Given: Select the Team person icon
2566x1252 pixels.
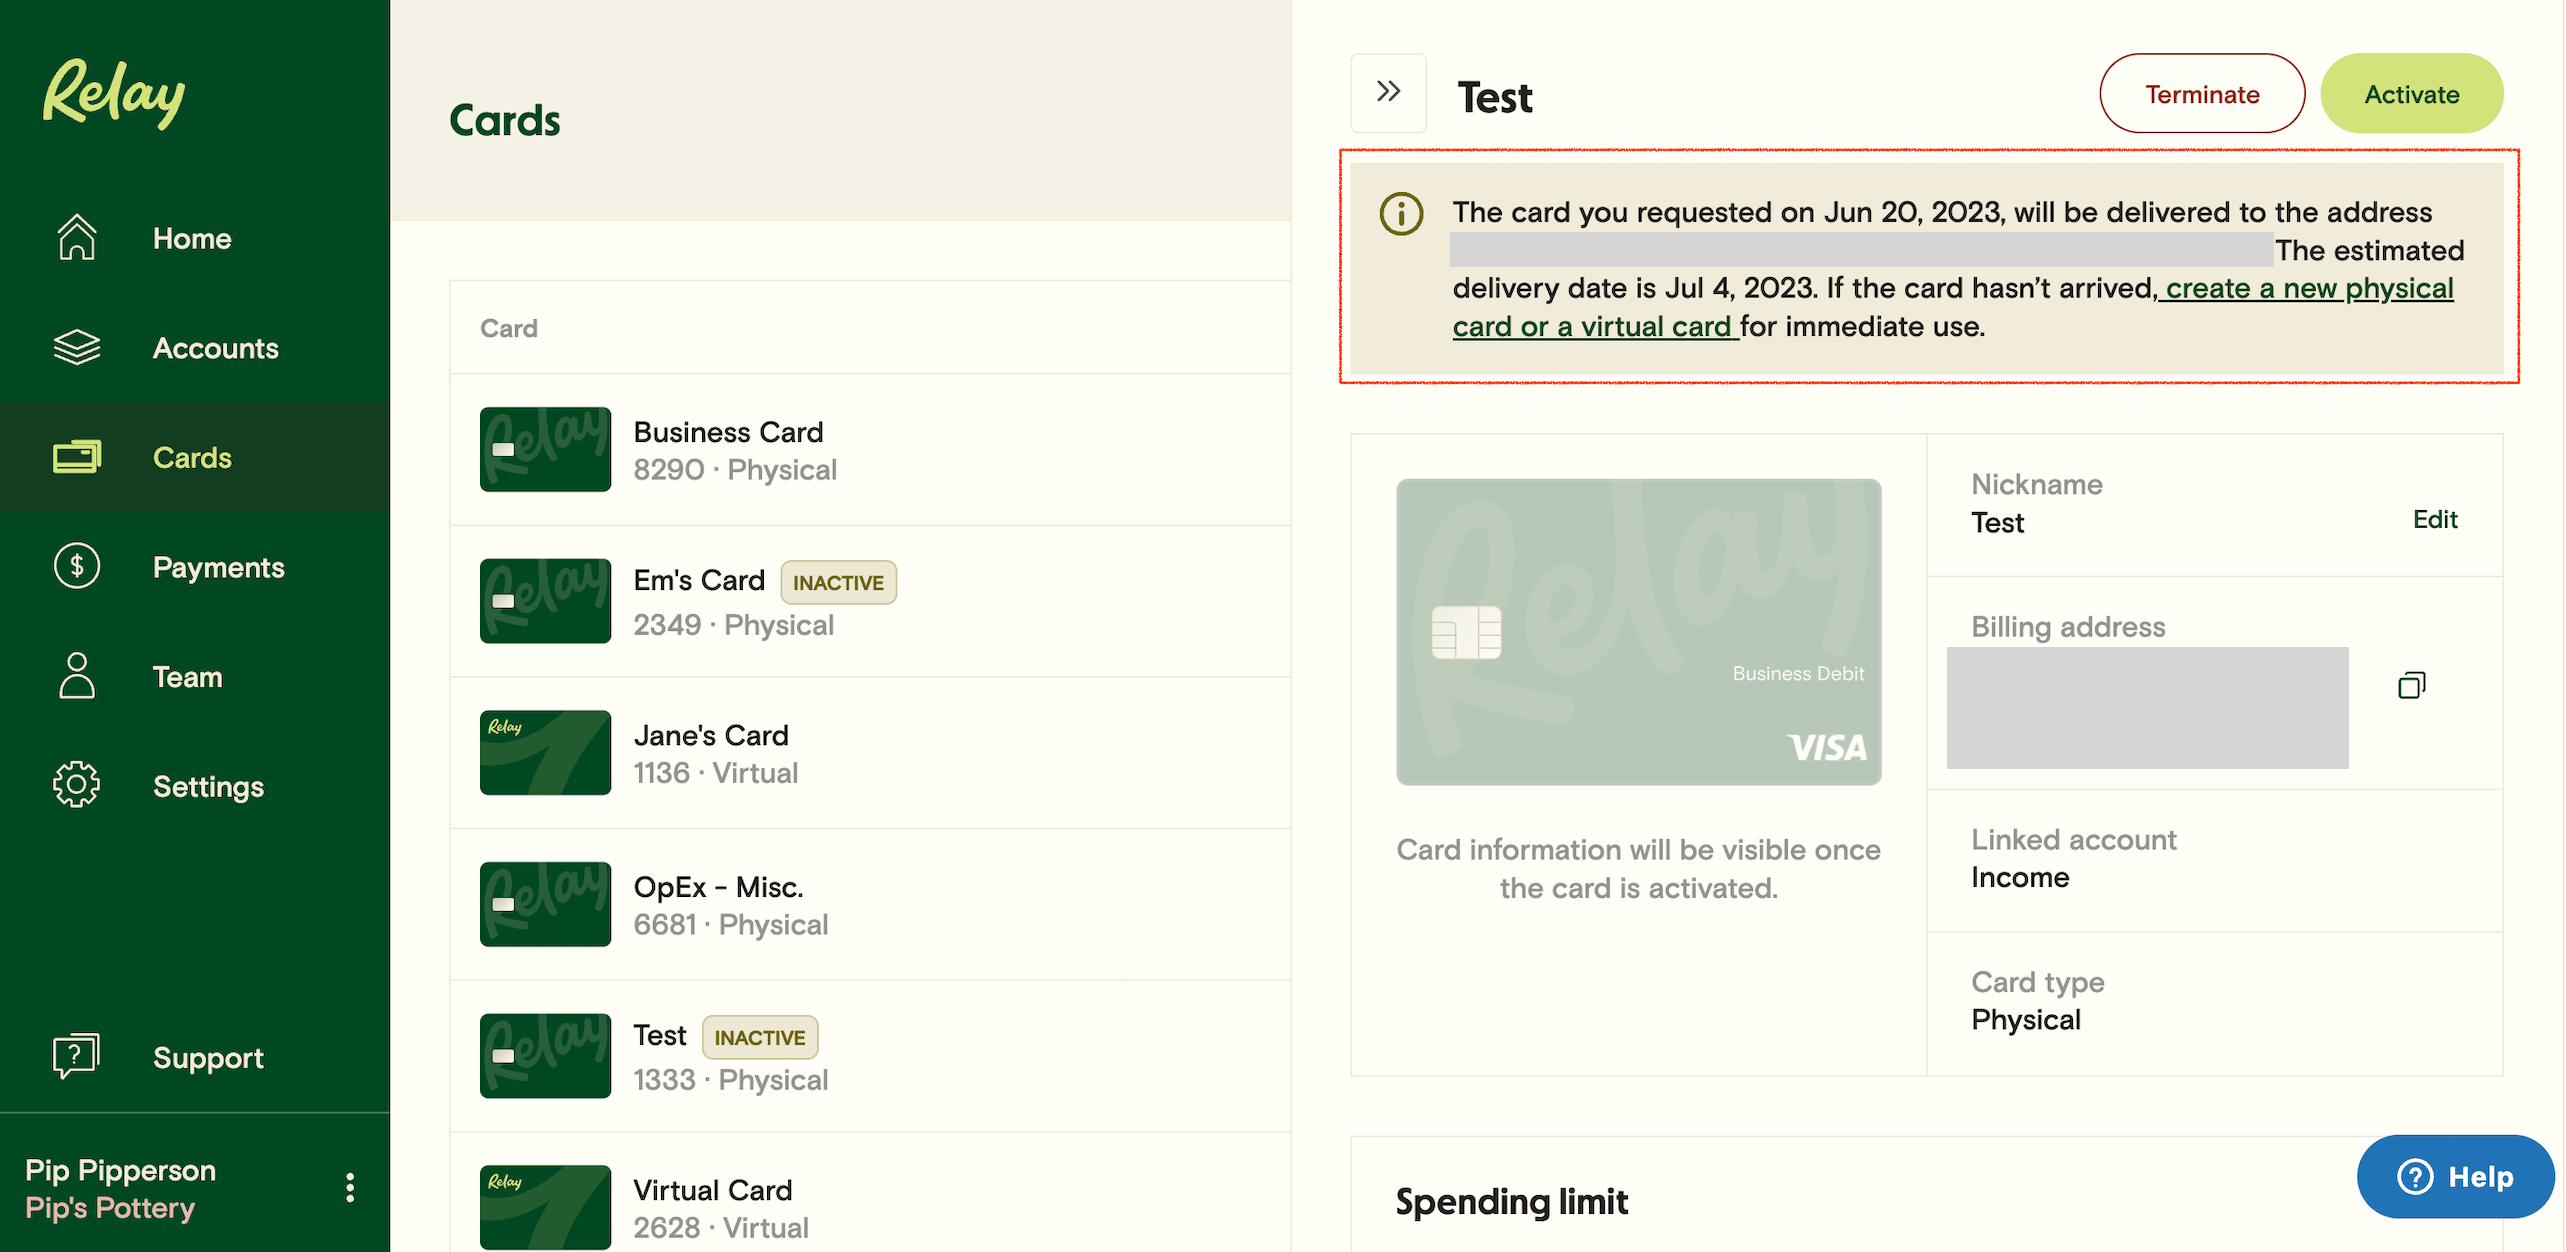Looking at the screenshot, I should 76,676.
